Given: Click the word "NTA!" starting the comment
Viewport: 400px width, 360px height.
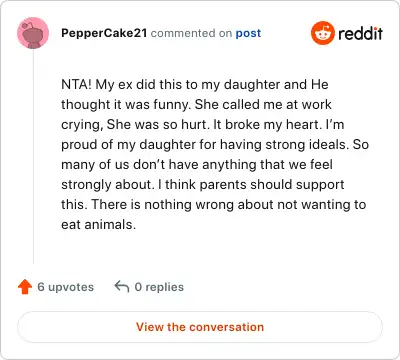Looking at the screenshot, I should [76, 84].
